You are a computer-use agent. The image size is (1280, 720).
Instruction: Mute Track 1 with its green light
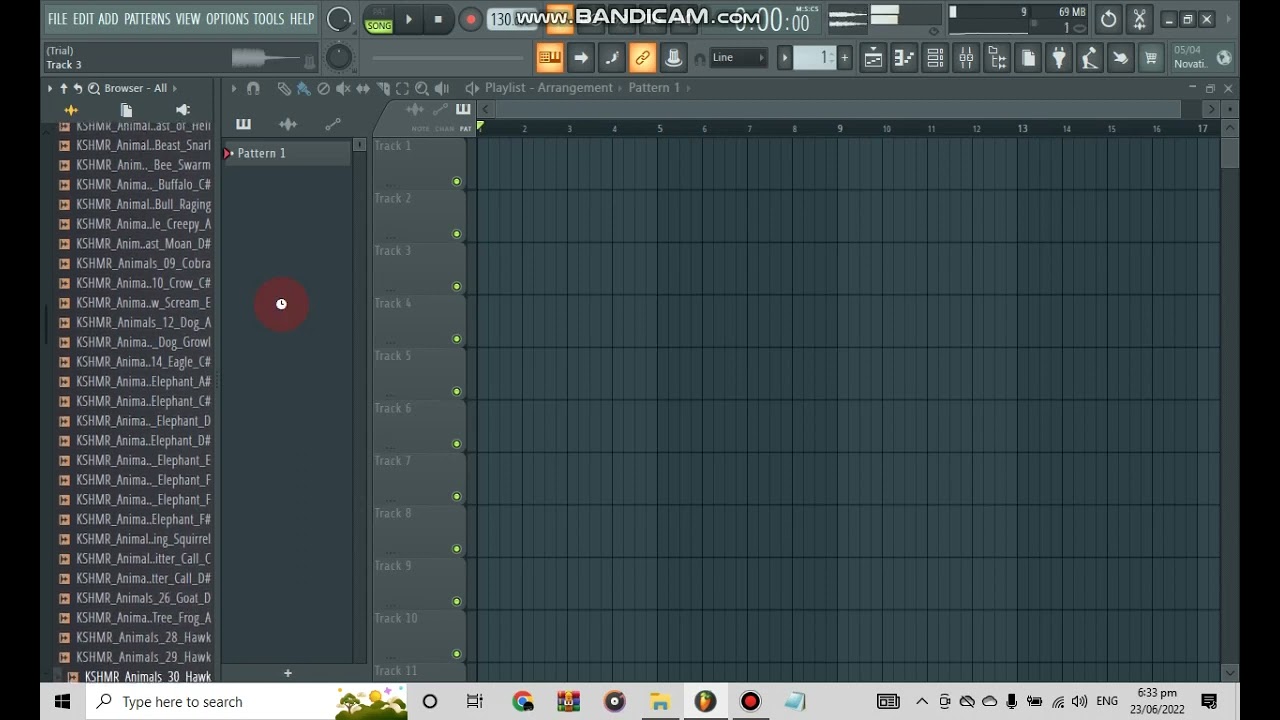pos(457,182)
